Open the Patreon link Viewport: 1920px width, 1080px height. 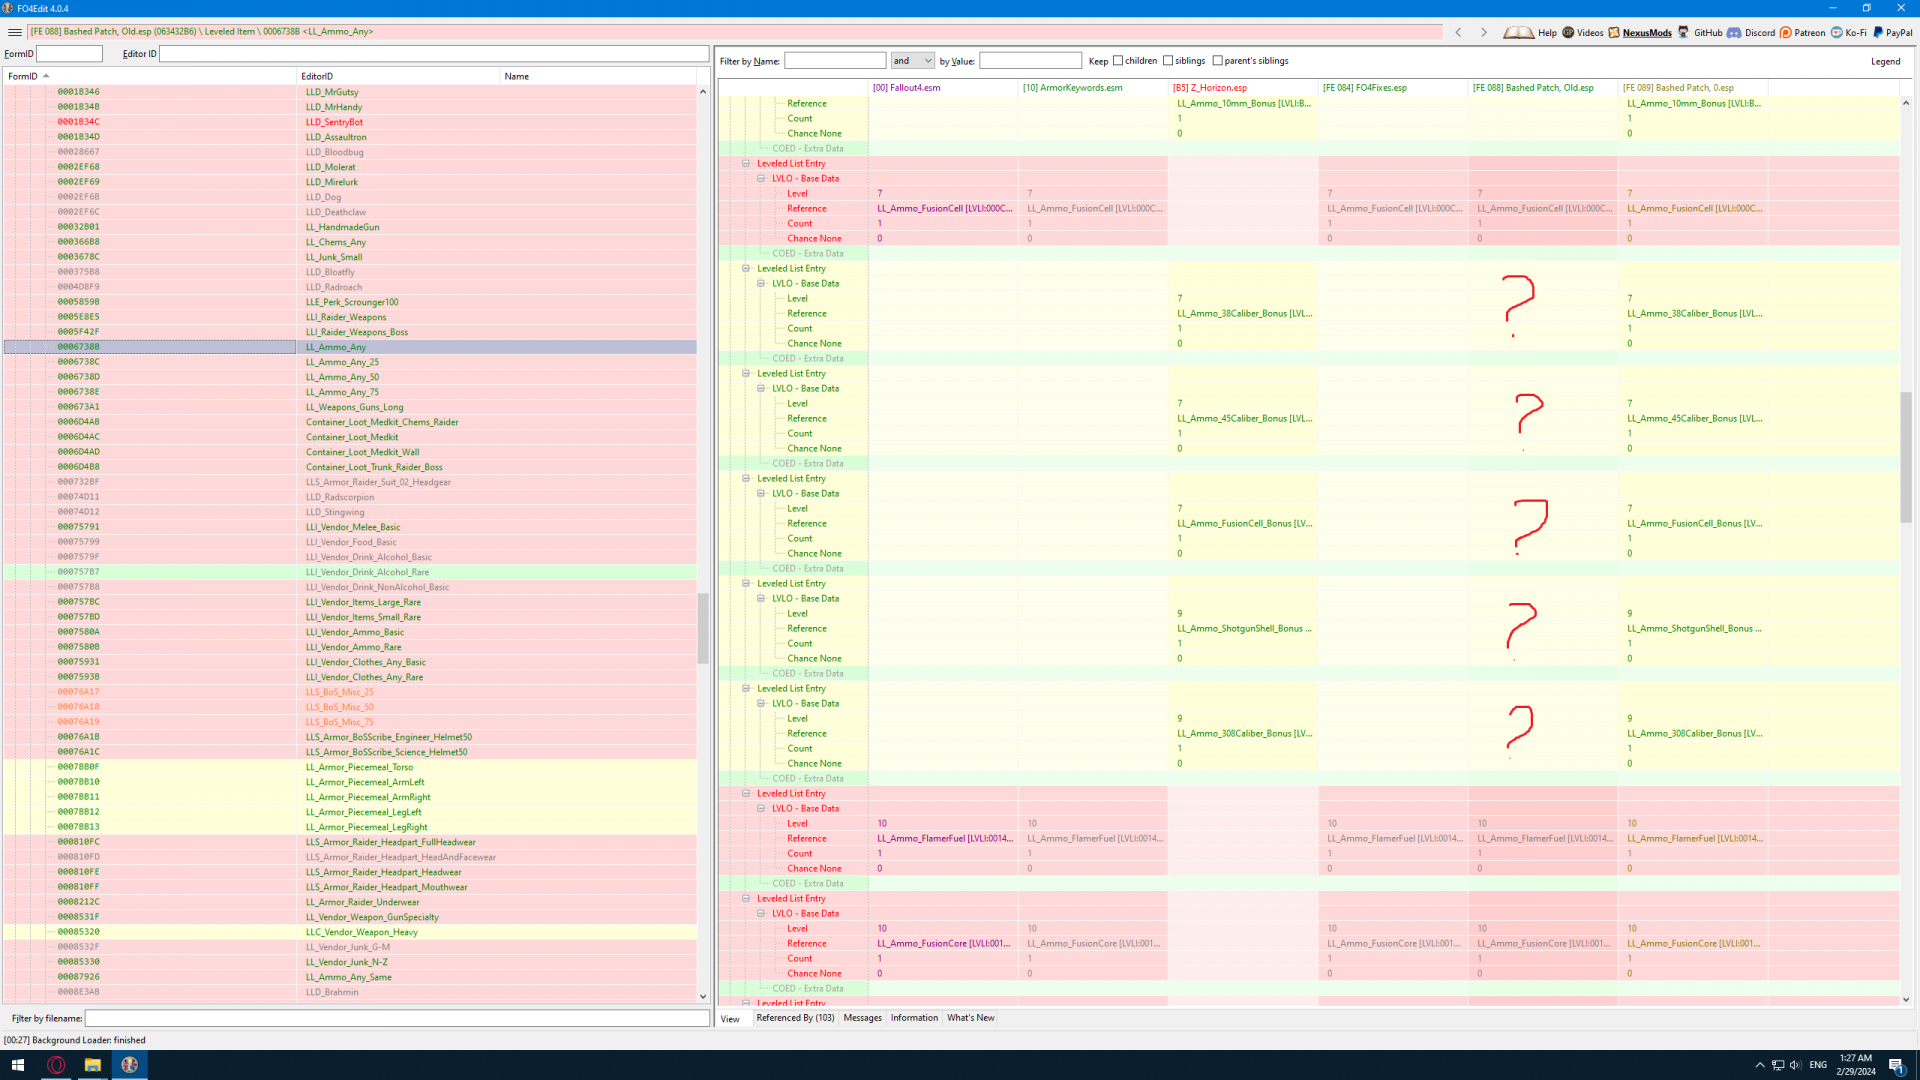pos(1809,32)
